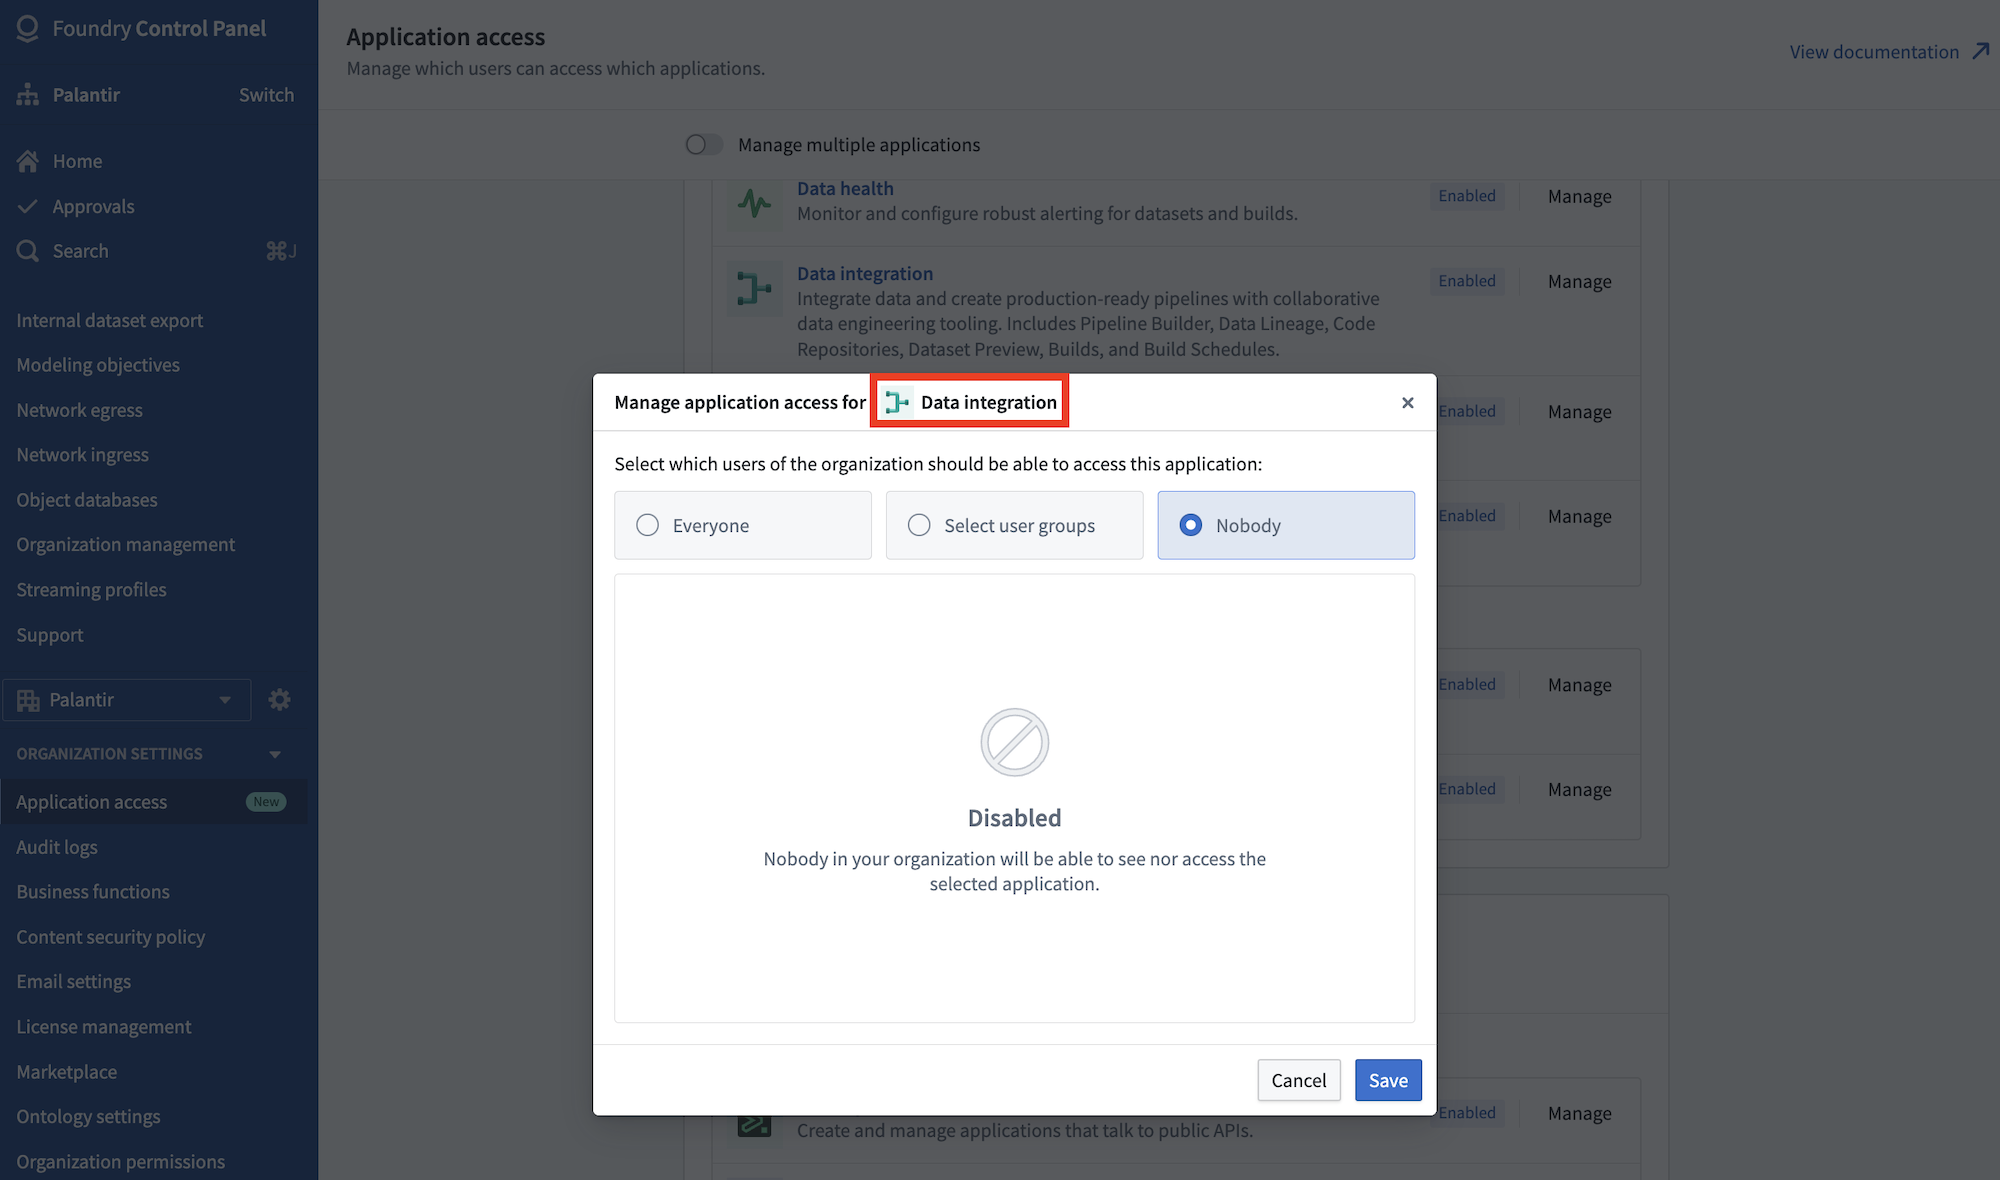
Task: Close the Manage application access dialog
Action: pos(1408,402)
